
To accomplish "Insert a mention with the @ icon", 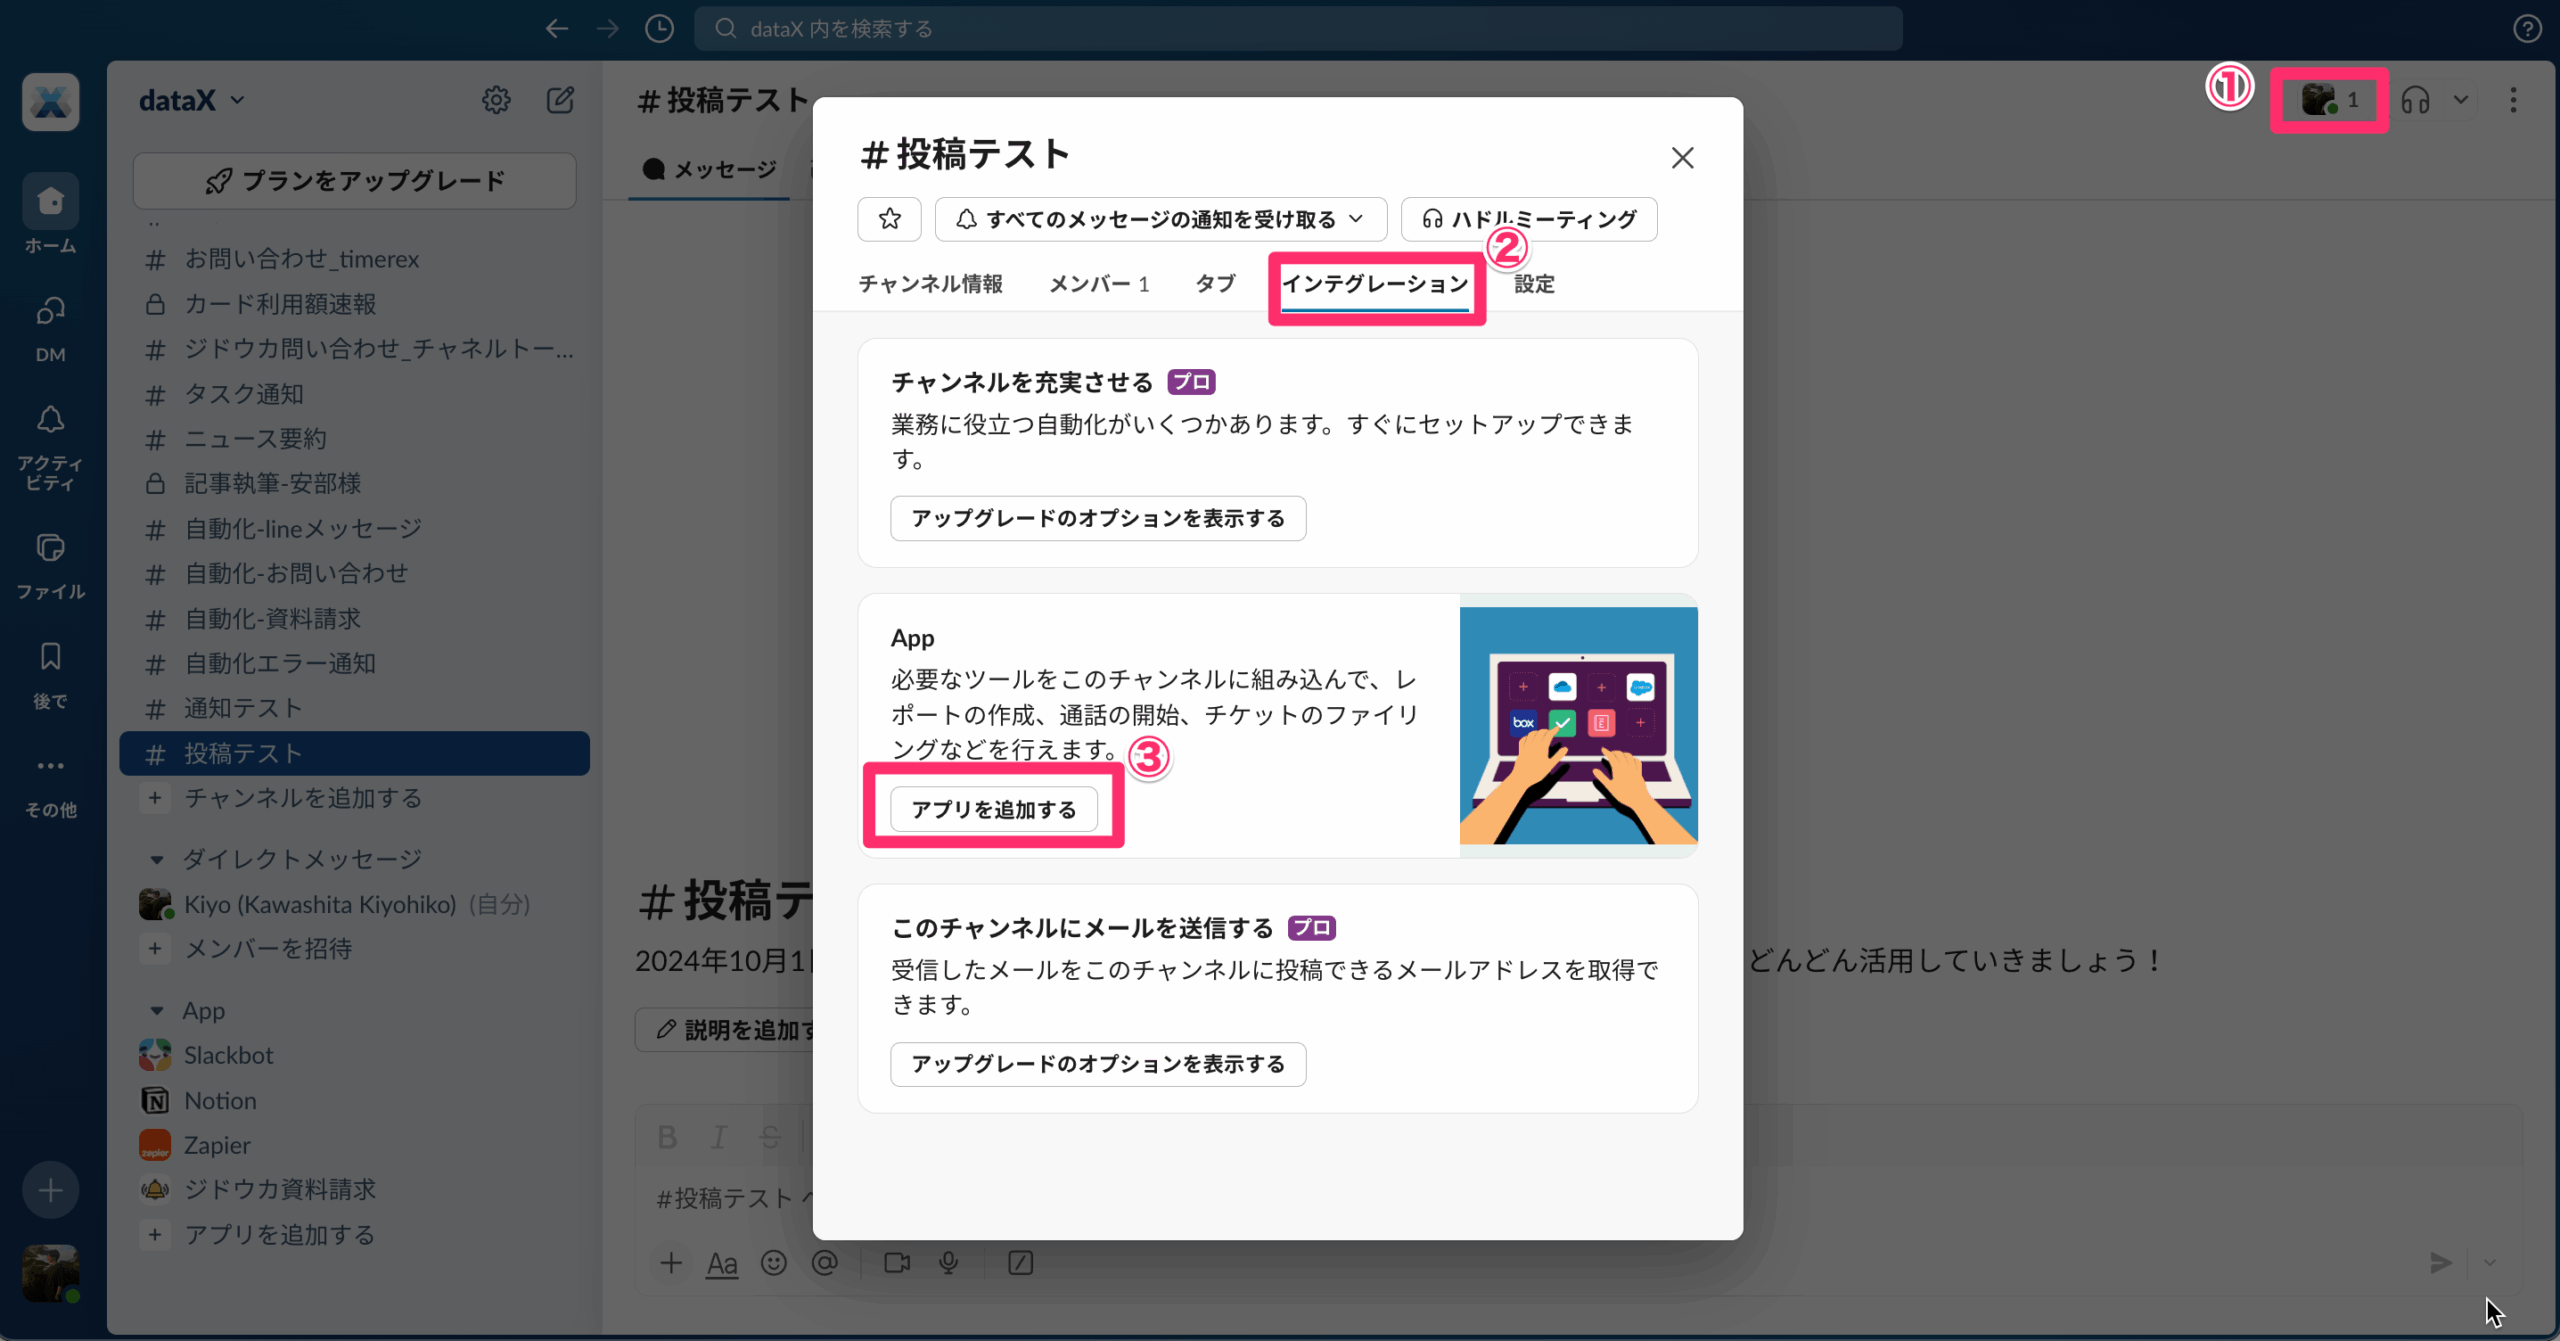I will [x=825, y=1263].
